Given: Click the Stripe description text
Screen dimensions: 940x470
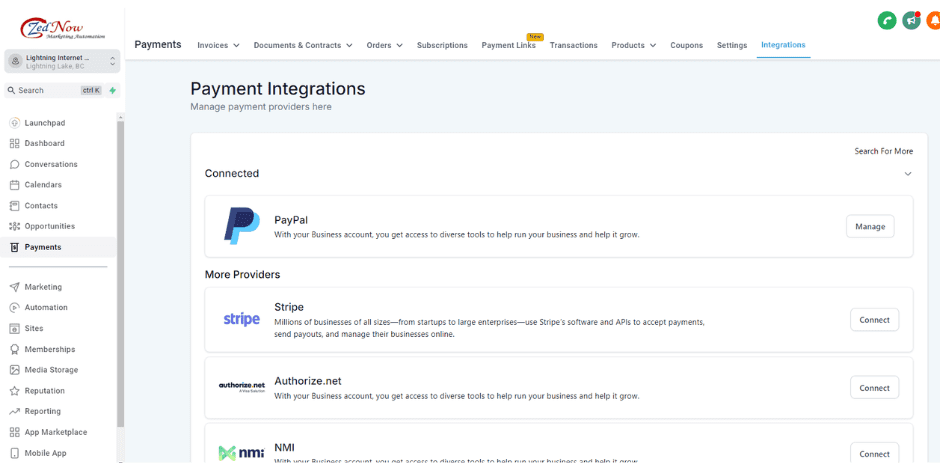Looking at the screenshot, I should click(489, 329).
